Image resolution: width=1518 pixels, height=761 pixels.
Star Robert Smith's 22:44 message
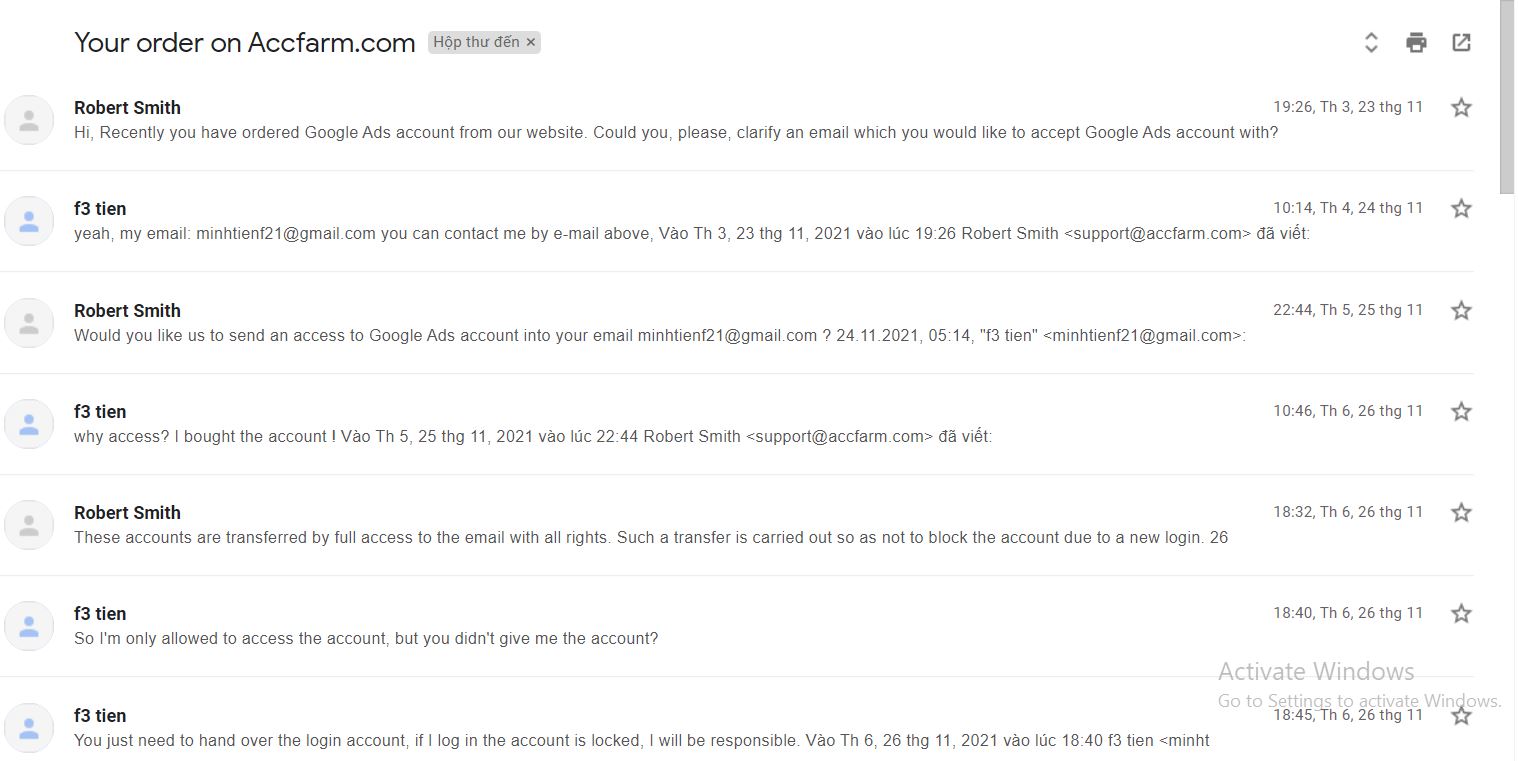[x=1461, y=310]
